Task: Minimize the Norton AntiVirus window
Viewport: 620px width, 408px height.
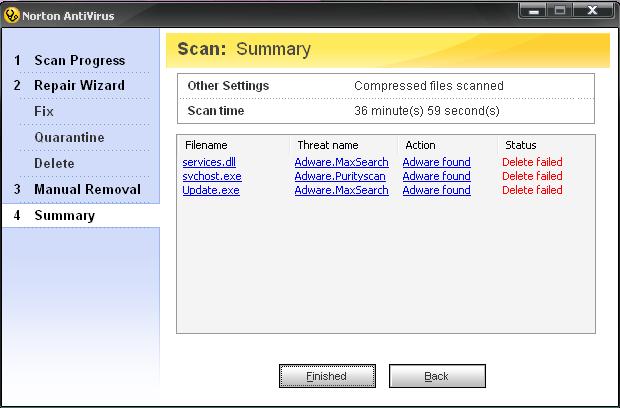Action: pyautogui.click(x=533, y=11)
